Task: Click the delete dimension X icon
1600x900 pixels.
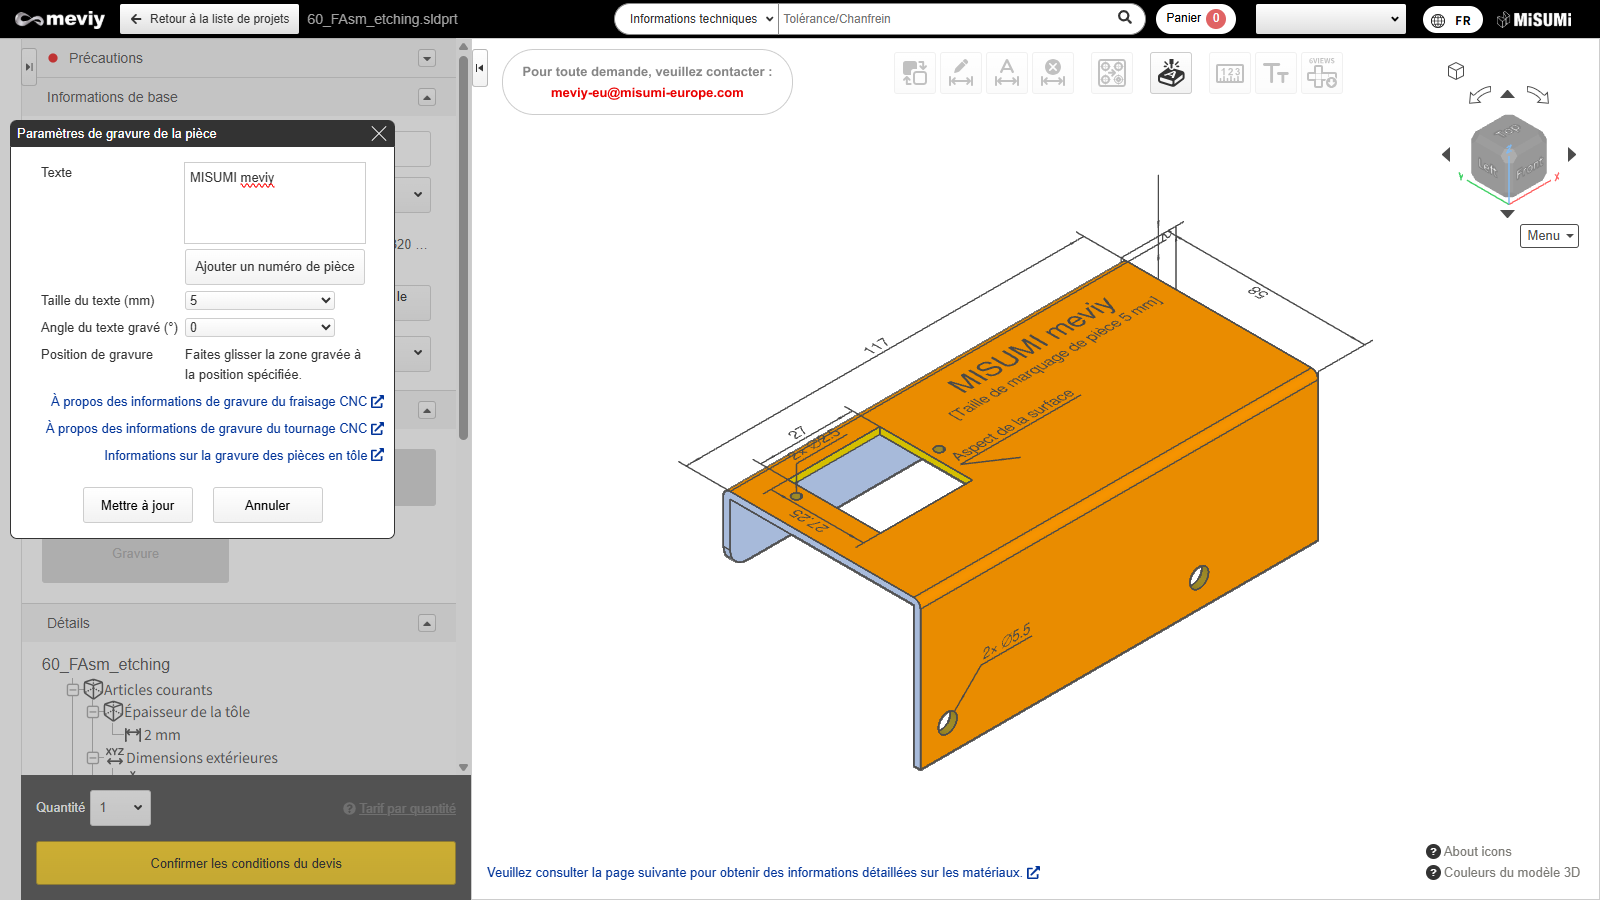Action: click(x=1053, y=73)
